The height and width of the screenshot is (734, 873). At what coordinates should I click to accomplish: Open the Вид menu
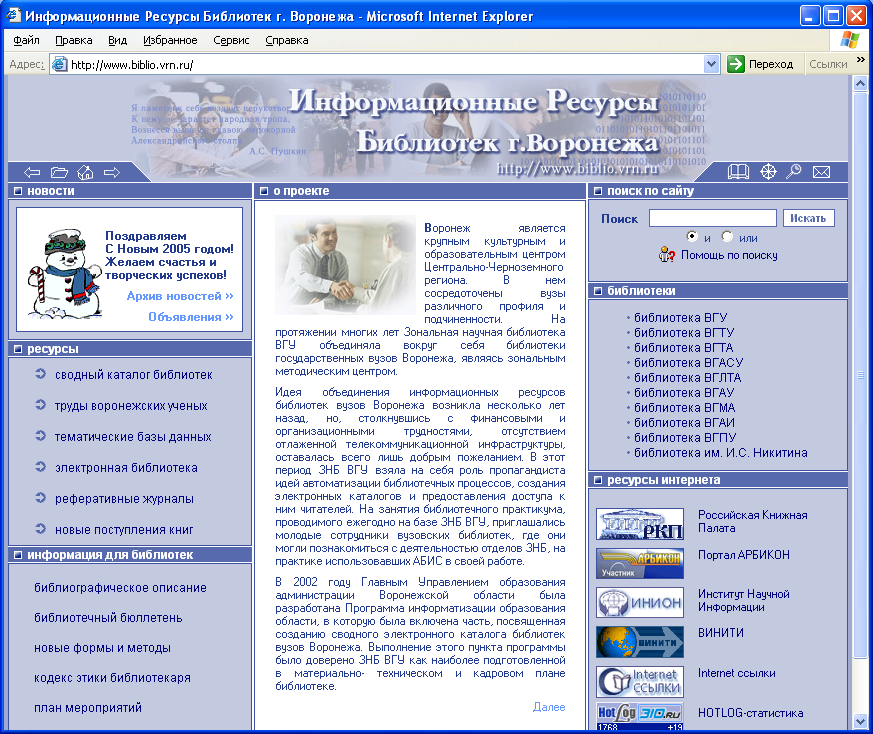click(117, 40)
